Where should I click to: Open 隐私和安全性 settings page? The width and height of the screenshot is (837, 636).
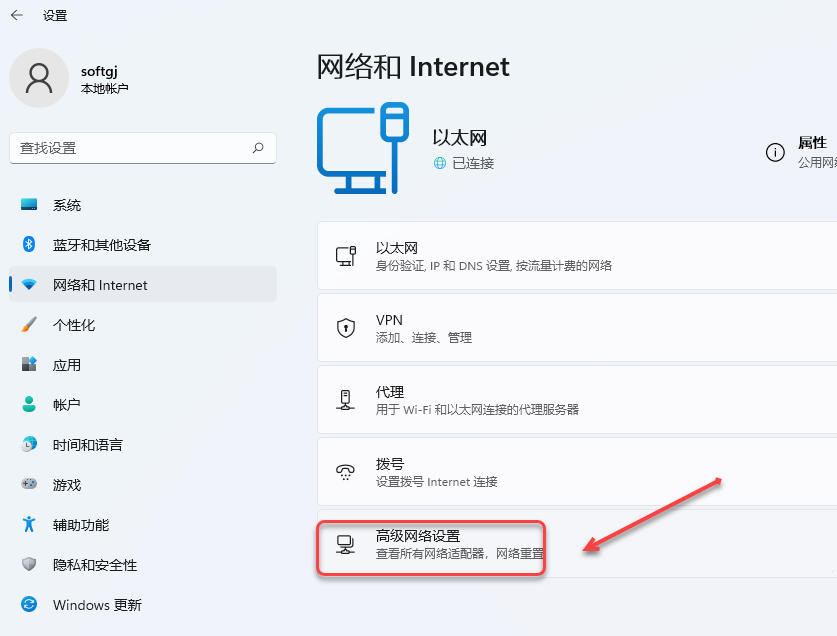point(143,565)
